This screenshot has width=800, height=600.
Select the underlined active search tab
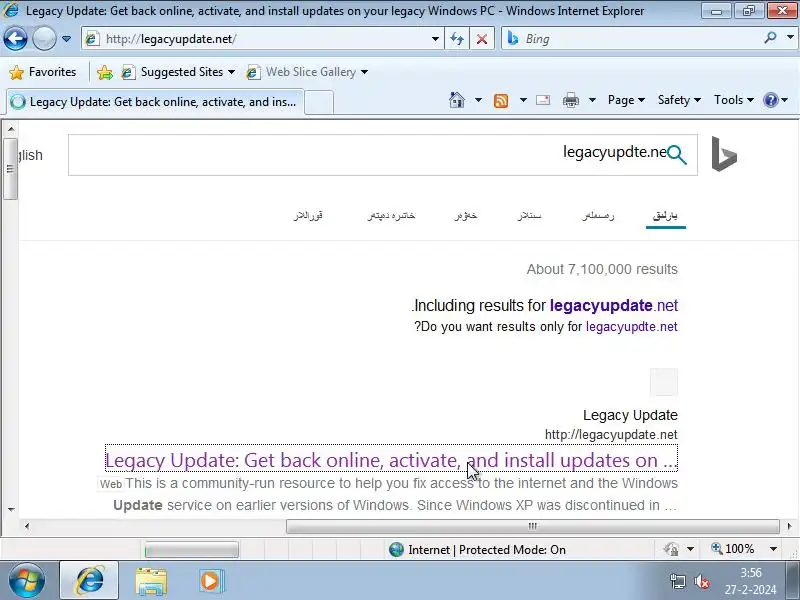coord(665,216)
